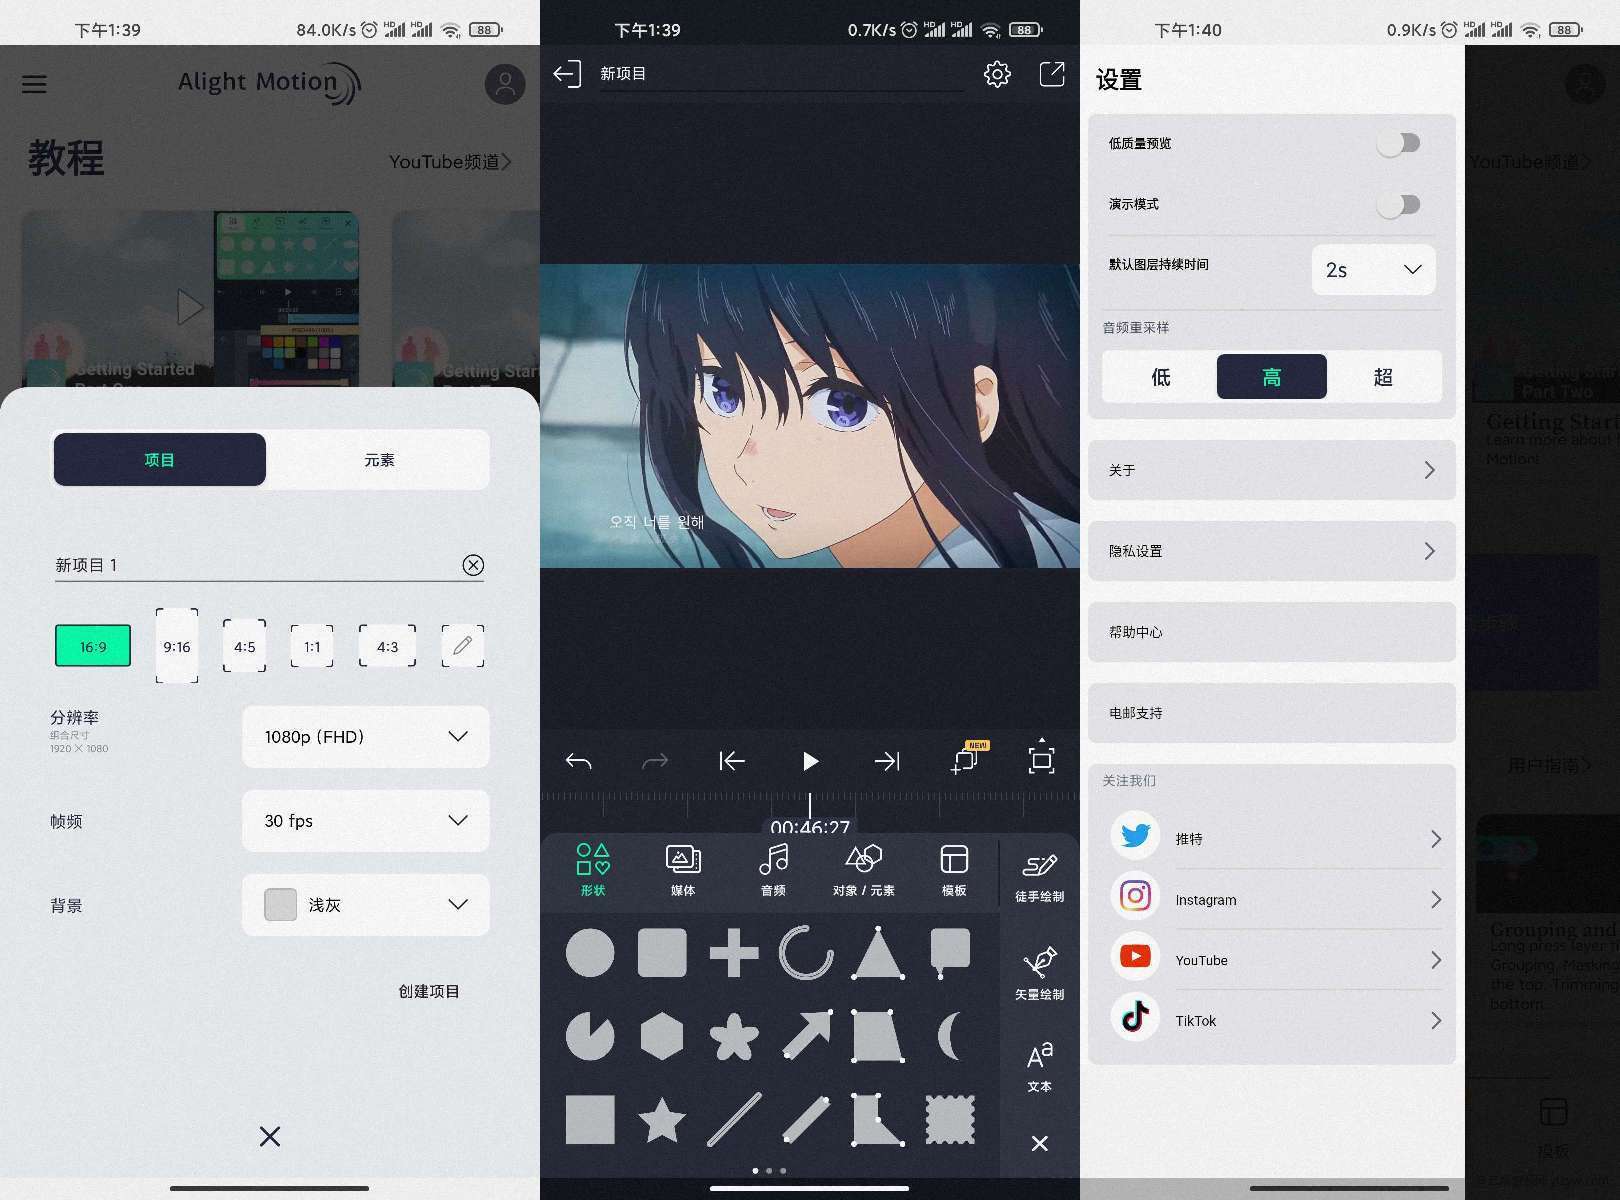Jump to the start of timeline
The height and width of the screenshot is (1200, 1620).
tap(732, 761)
